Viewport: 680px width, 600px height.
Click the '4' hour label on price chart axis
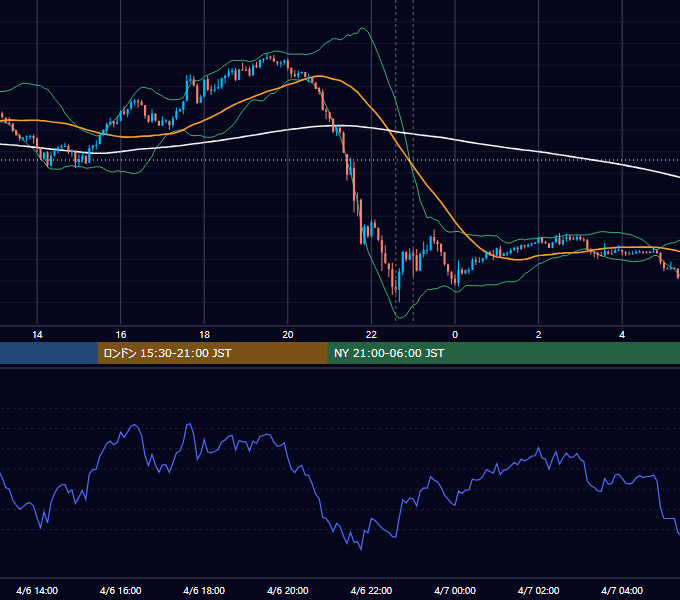[622, 335]
